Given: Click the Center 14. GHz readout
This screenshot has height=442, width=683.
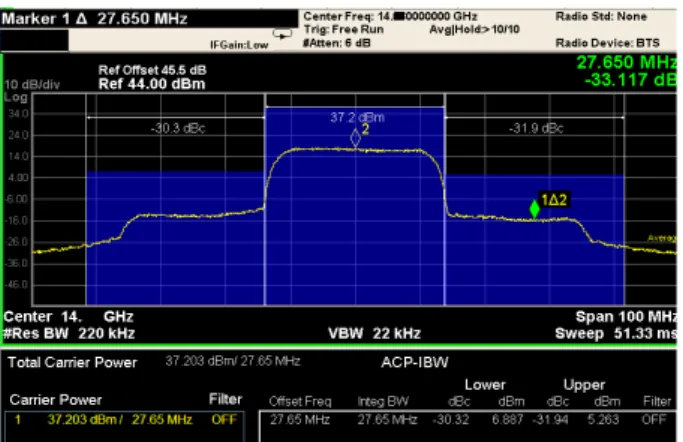Looking at the screenshot, I should click(x=68, y=317).
